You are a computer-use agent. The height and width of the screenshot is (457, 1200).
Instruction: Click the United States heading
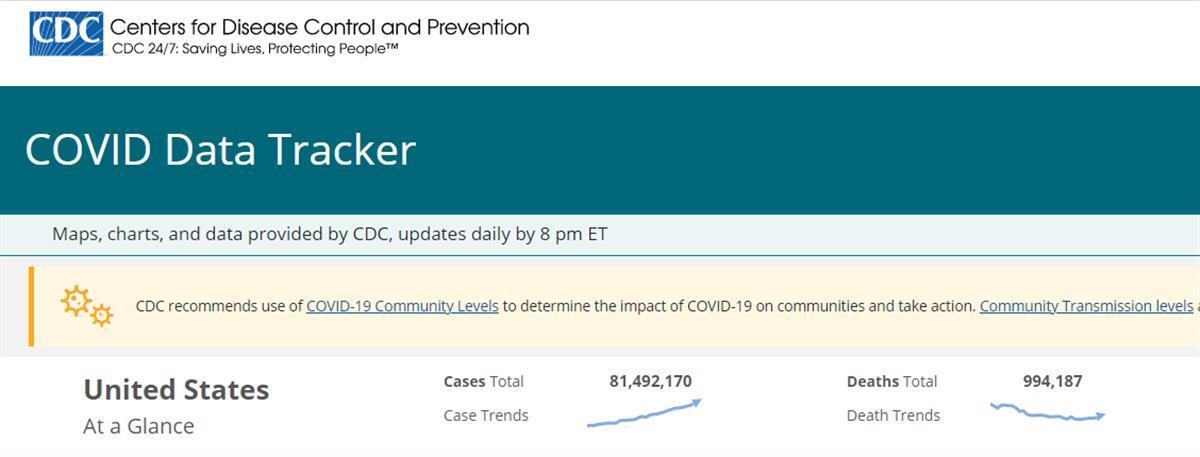(x=176, y=389)
